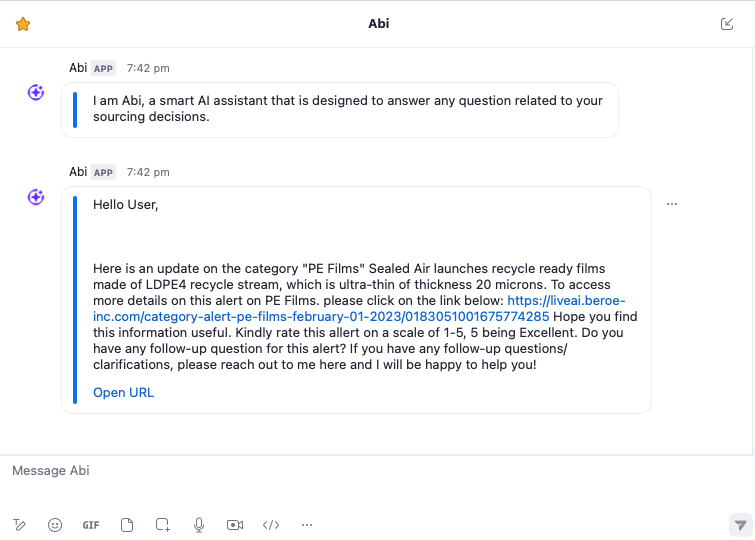Open the more actions menu for the alert message
Screen dimensions: 755x540
coord(672,204)
